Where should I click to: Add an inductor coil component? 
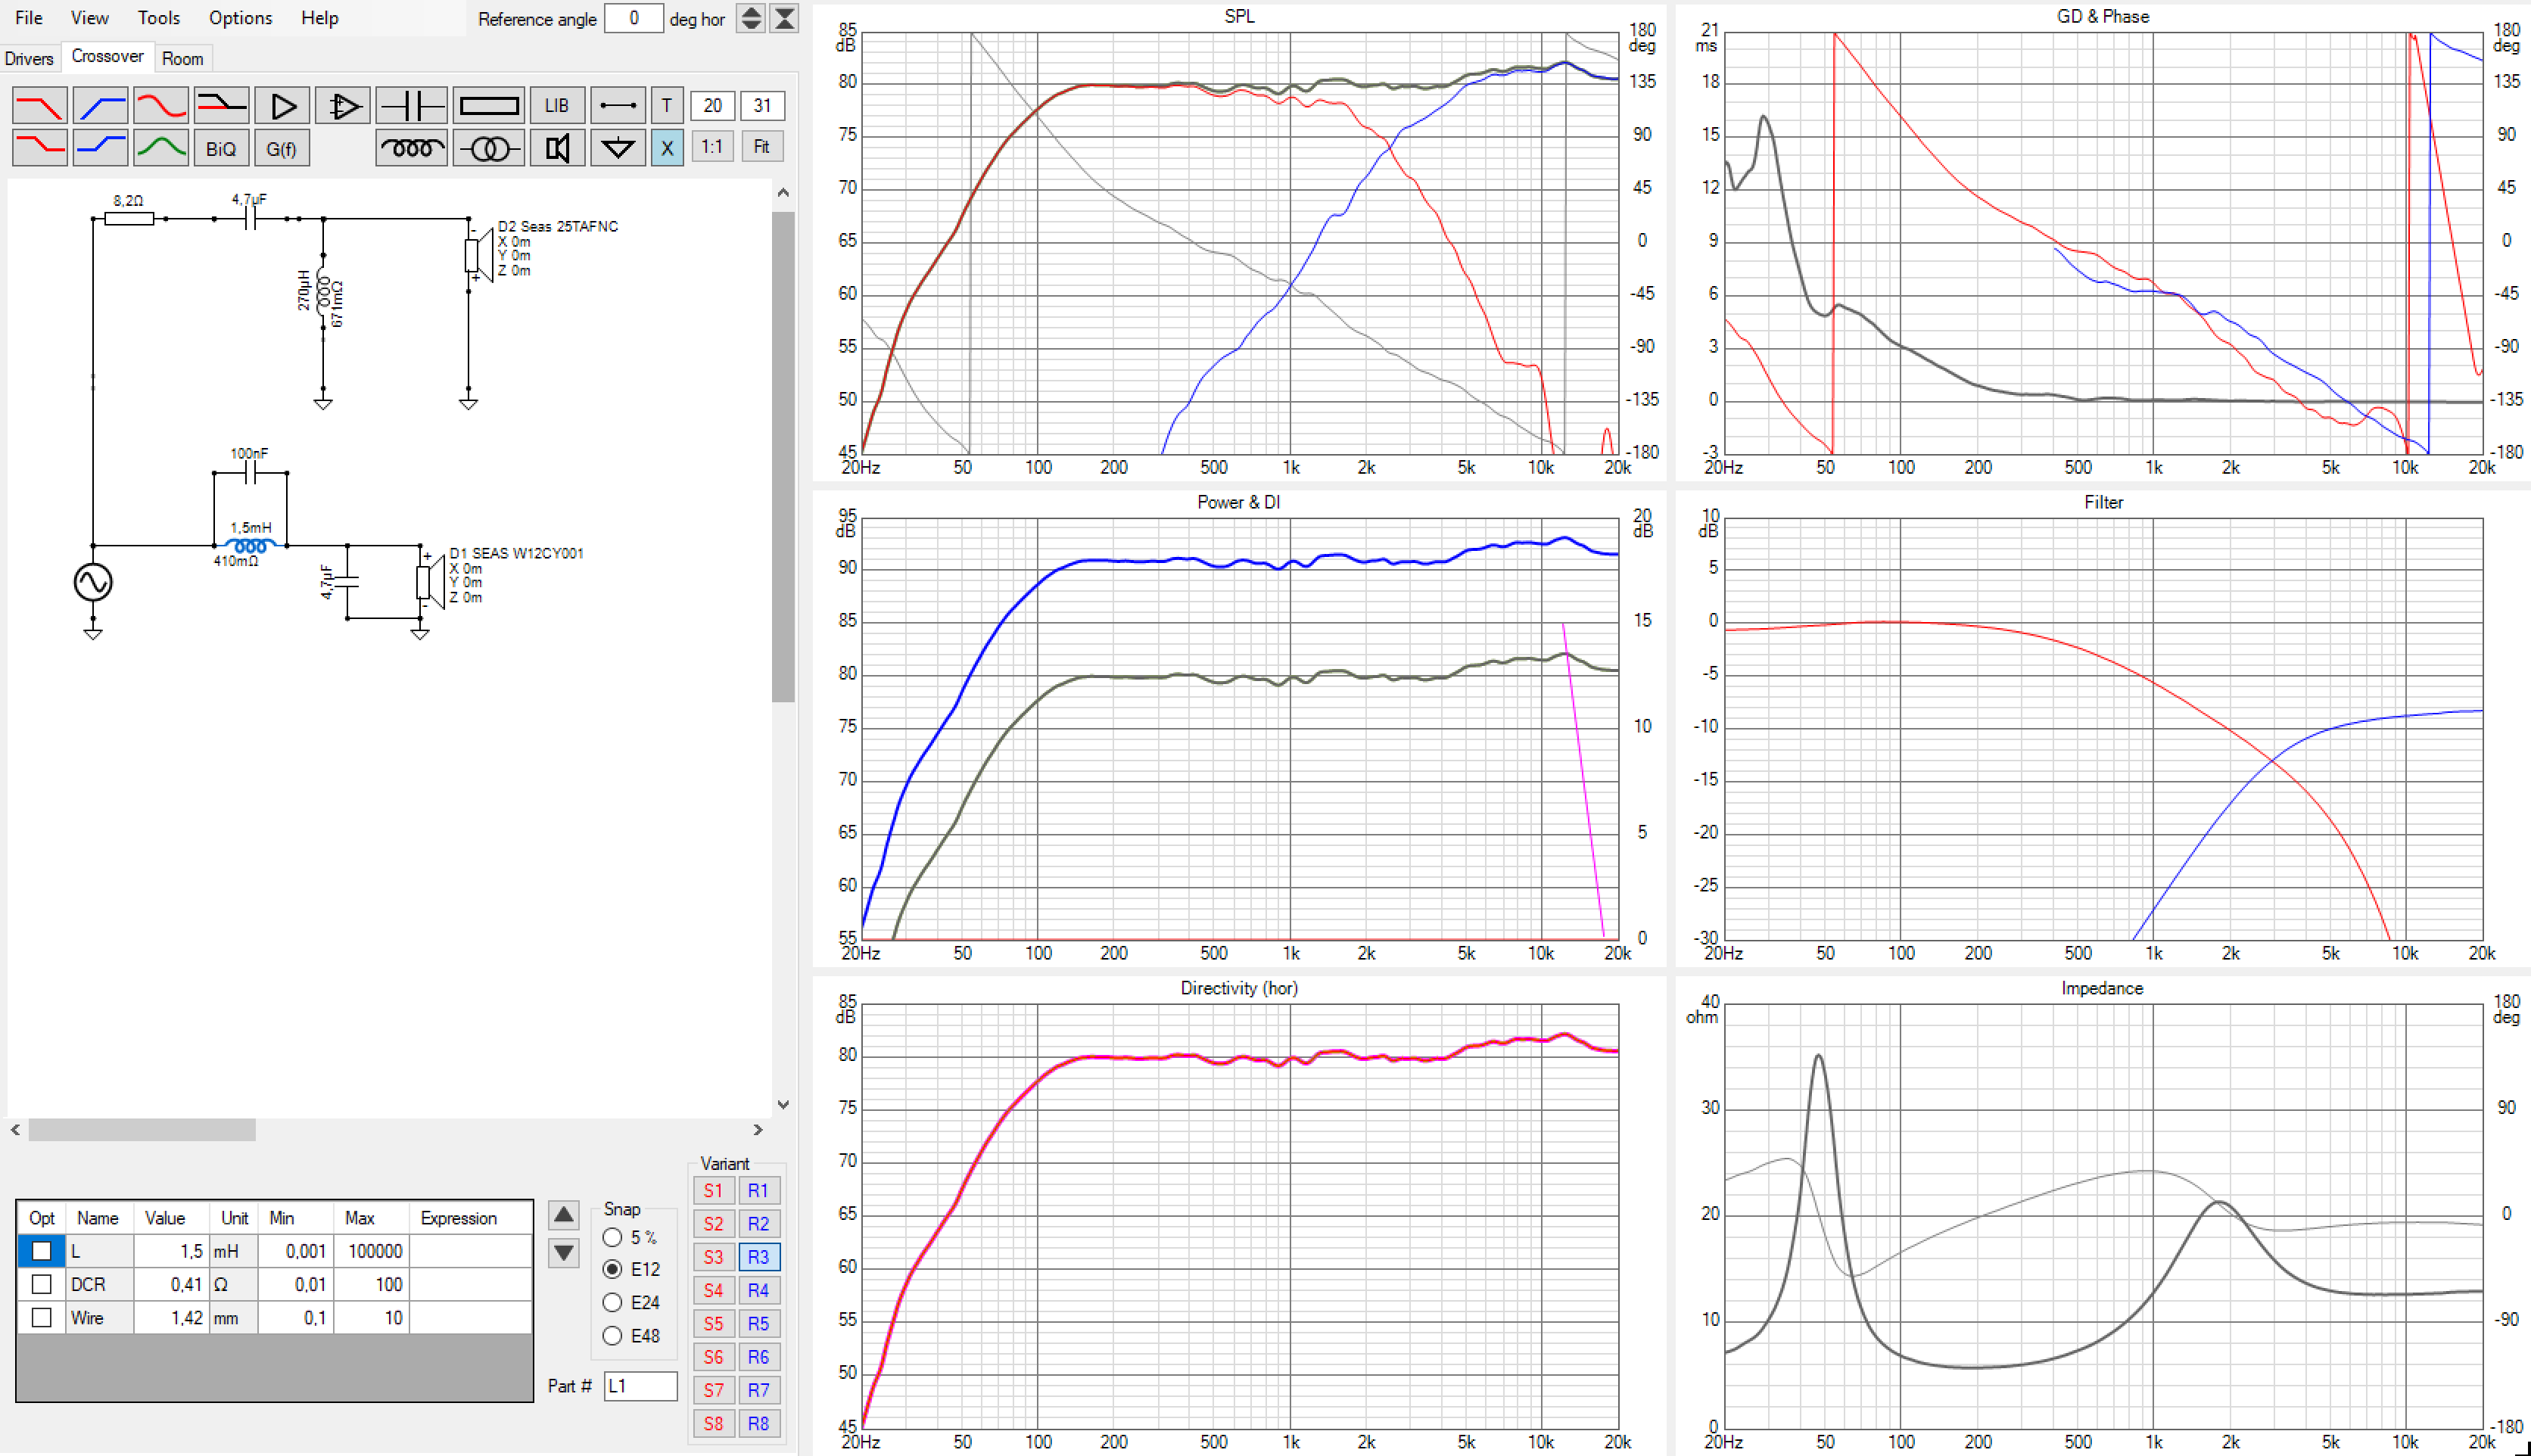pyautogui.click(x=411, y=148)
